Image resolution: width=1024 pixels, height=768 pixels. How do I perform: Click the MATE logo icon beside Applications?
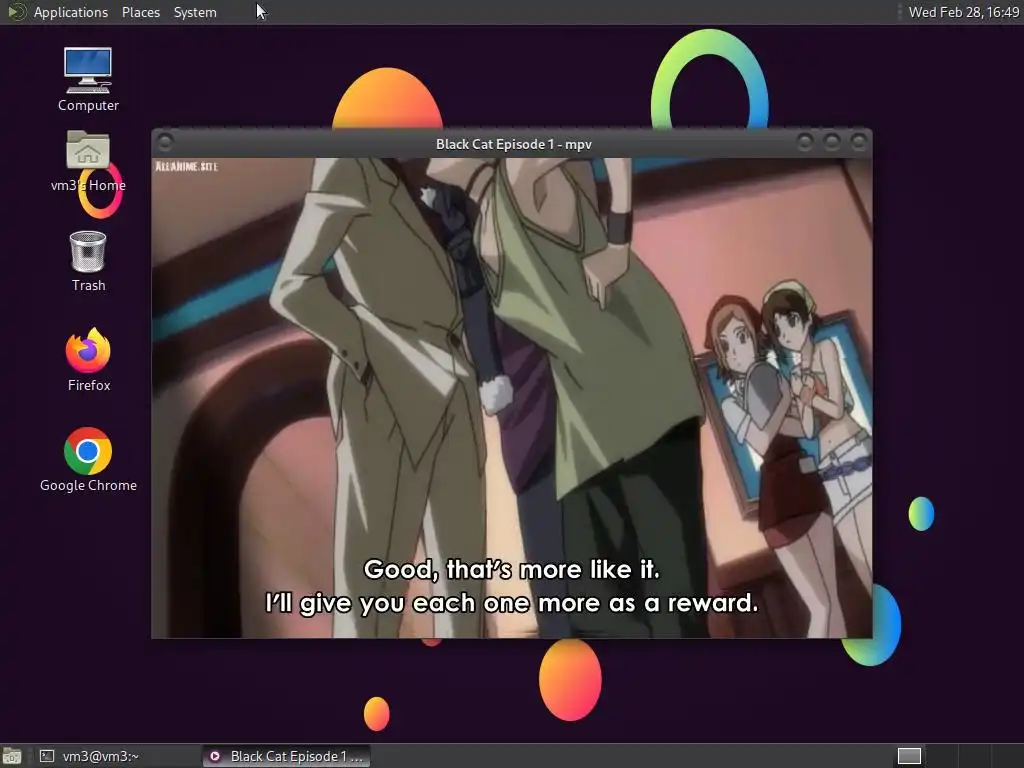pos(16,12)
